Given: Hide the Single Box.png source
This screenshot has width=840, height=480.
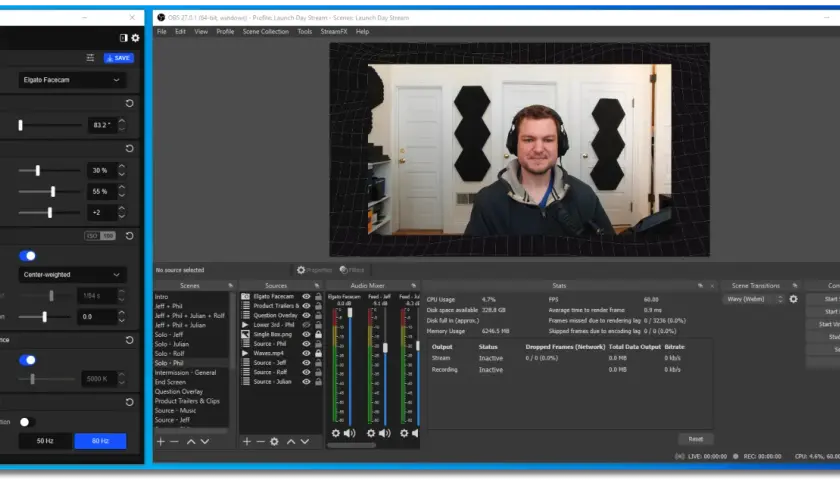Looking at the screenshot, I should [x=306, y=334].
